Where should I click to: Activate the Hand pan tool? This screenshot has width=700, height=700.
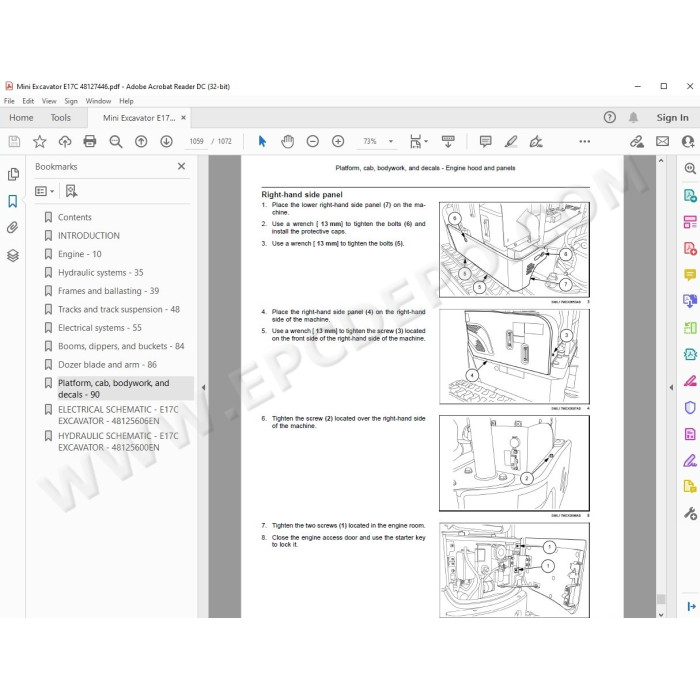(288, 142)
